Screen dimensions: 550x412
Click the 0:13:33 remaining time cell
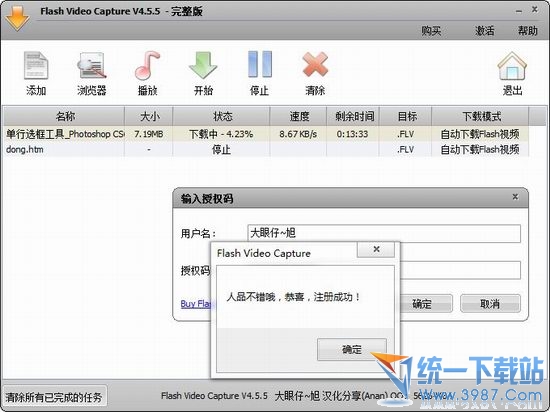pyautogui.click(x=353, y=134)
